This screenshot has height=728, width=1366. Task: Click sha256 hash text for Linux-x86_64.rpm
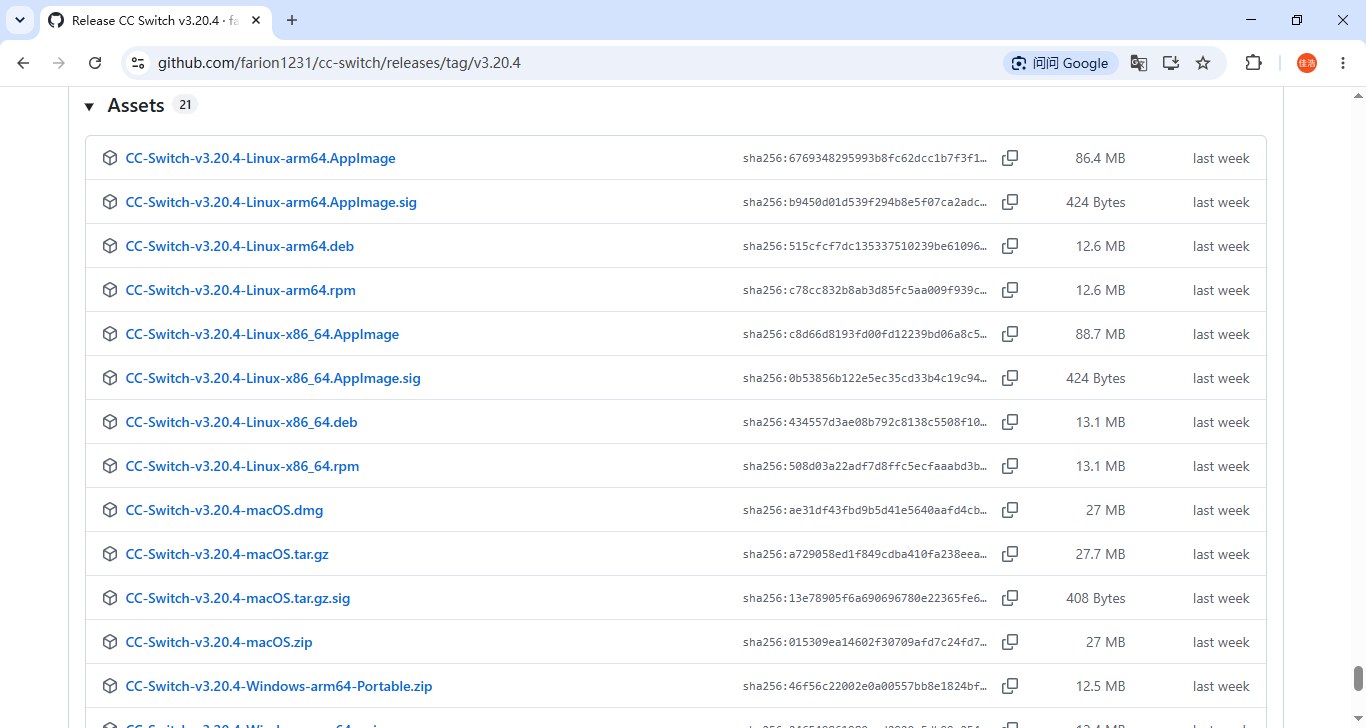(865, 466)
